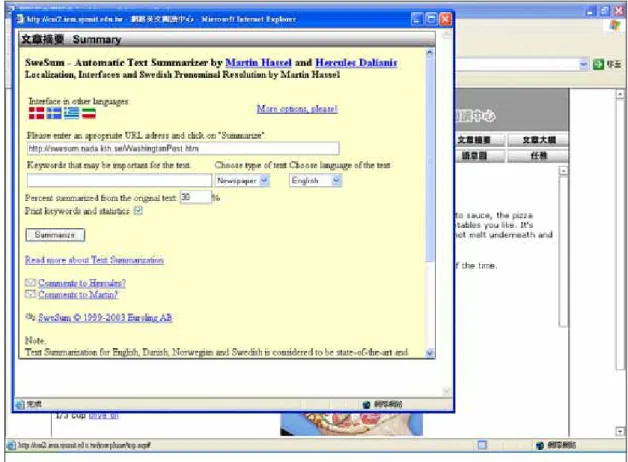Open 文章摘要 tab in background page
Screen dimensions: 628x462
[x=479, y=140]
